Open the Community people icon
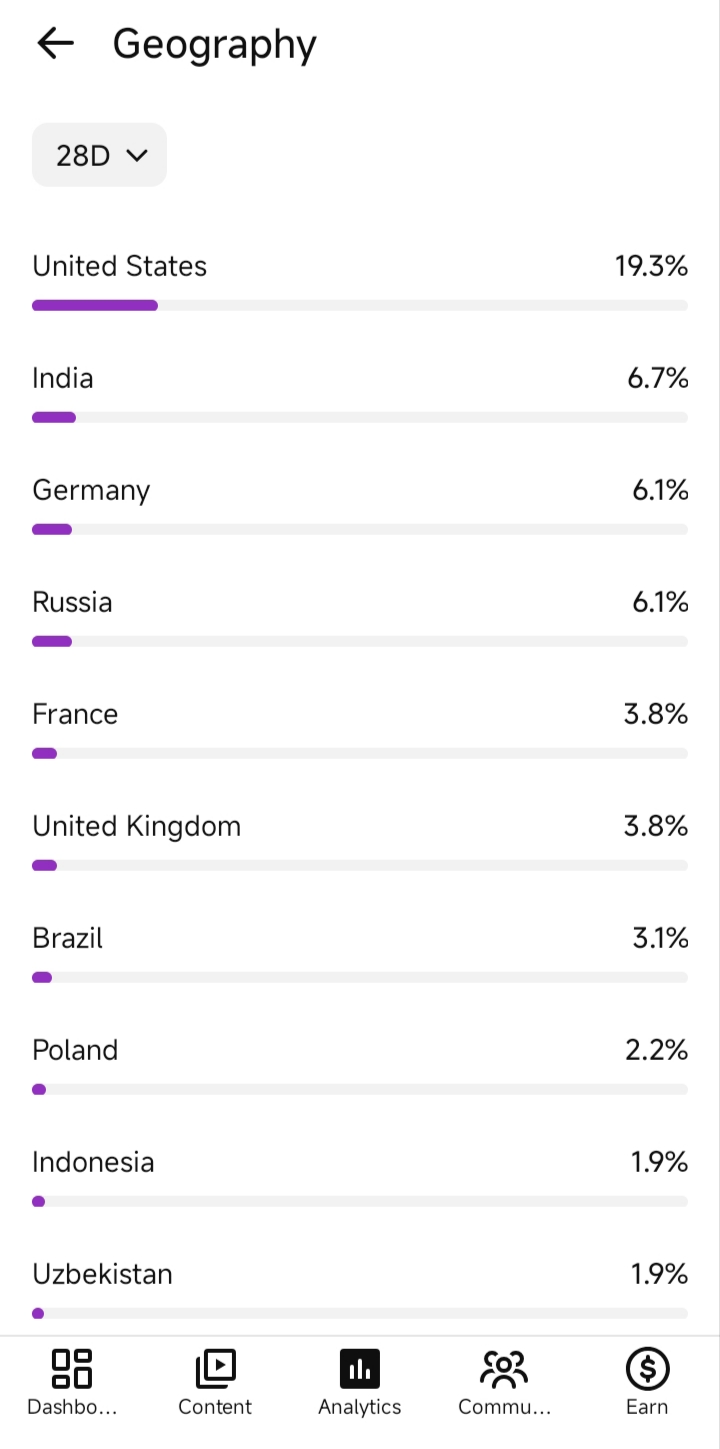 (504, 1368)
